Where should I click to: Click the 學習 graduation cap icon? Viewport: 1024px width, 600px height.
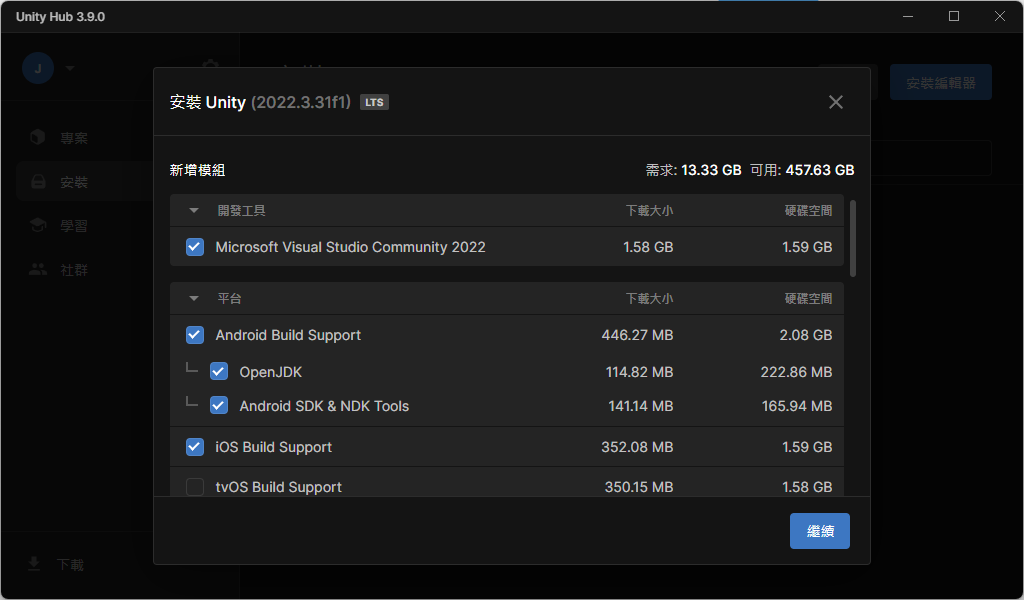click(x=38, y=225)
